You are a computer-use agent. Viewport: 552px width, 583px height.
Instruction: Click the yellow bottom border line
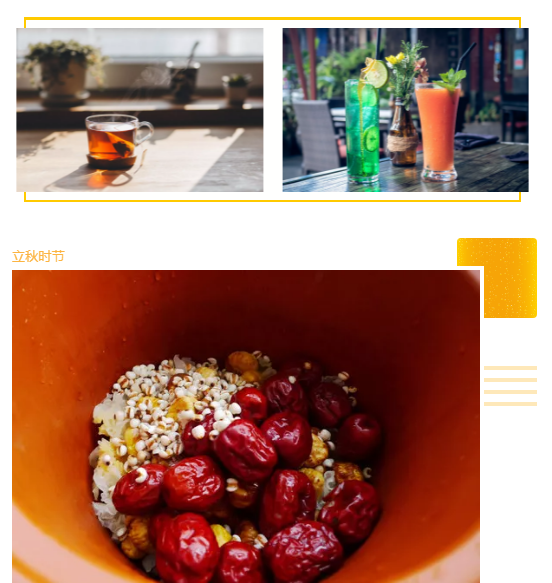point(272,201)
